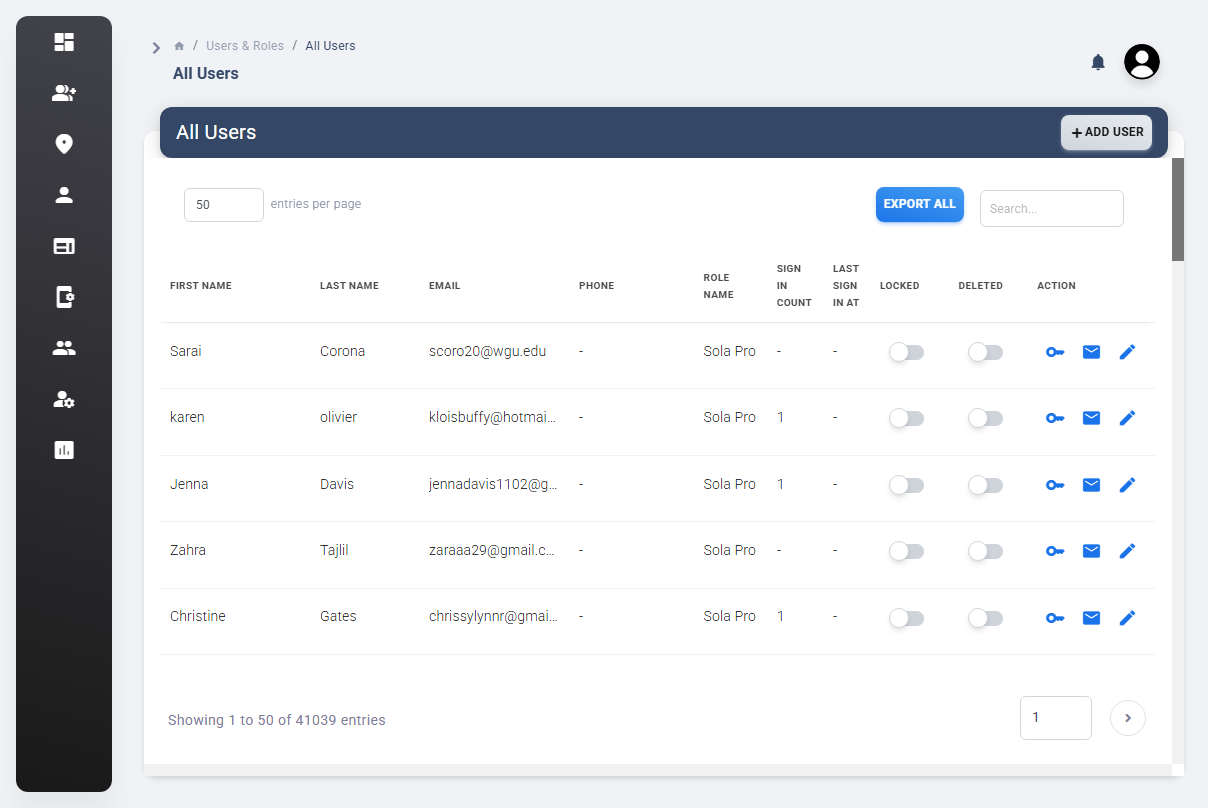Sort by PHONE column header

(597, 286)
